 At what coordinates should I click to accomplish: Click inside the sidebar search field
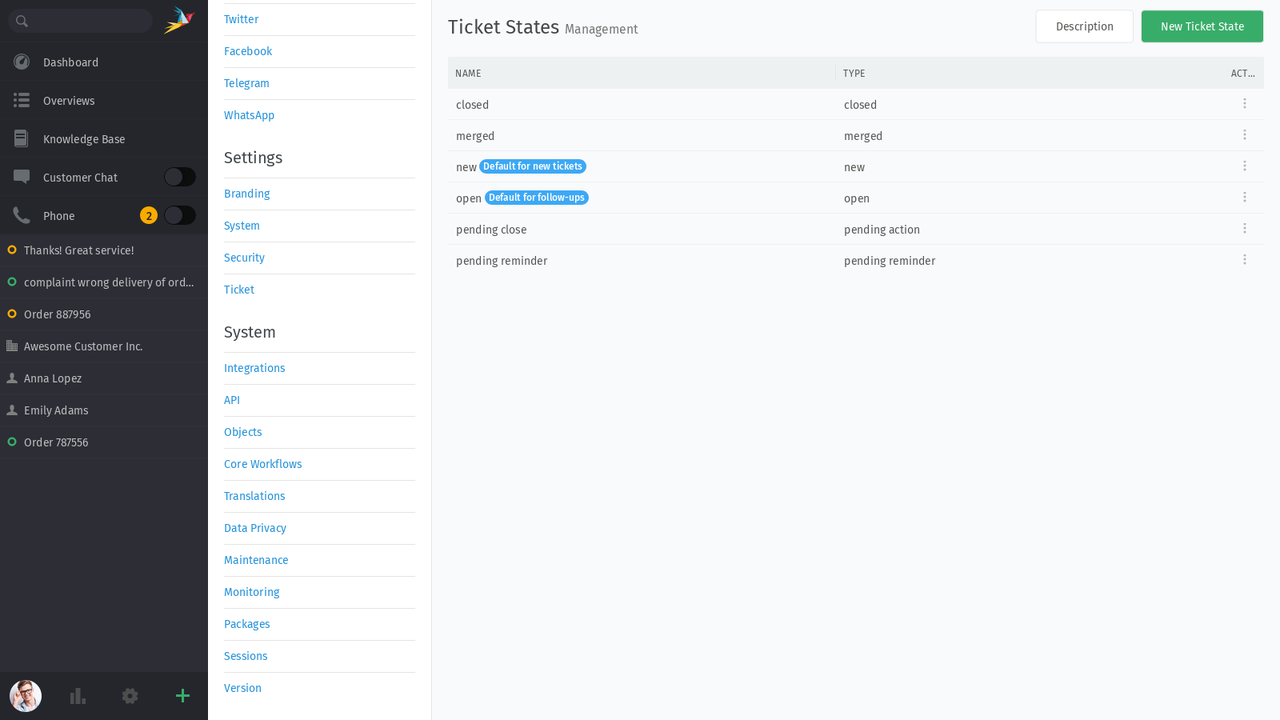point(85,19)
